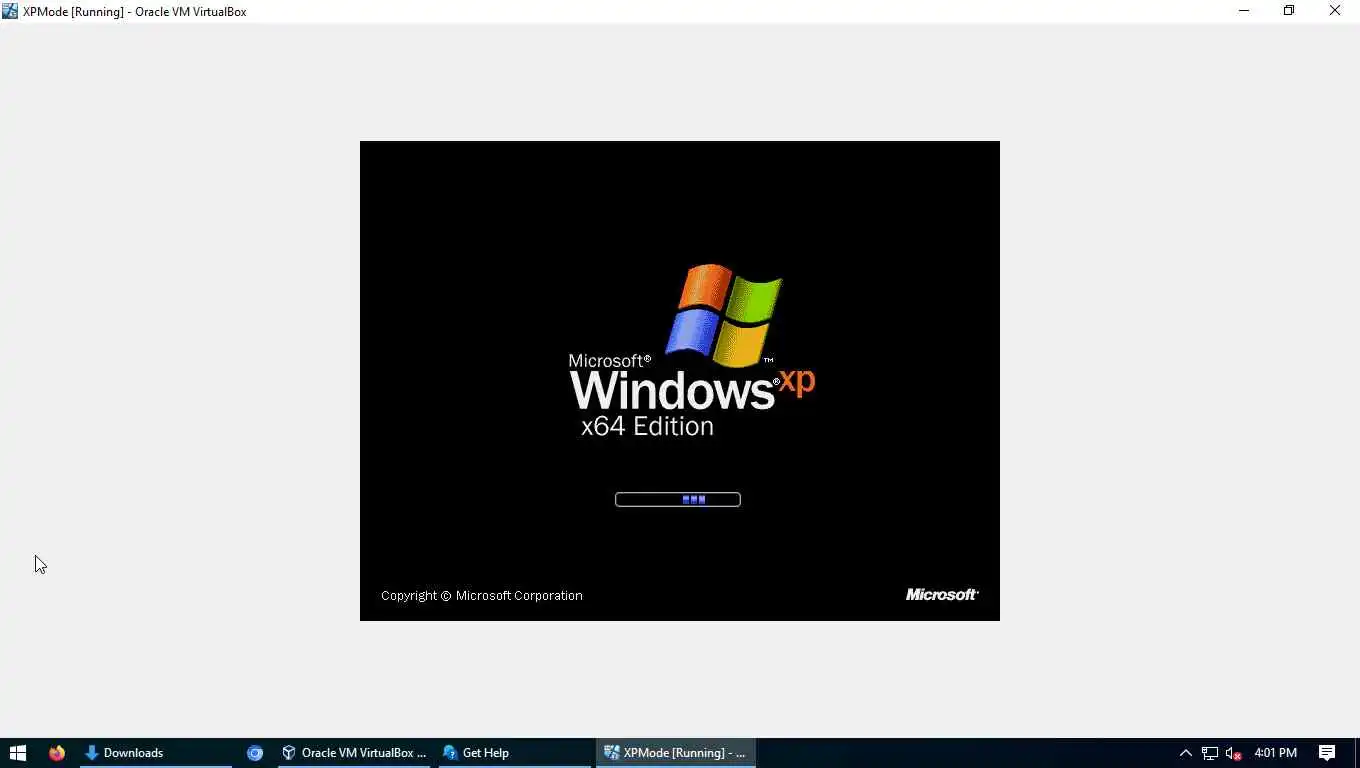The image size is (1360, 768).
Task: Restore down the XPMode VirtualBox window
Action: (x=1289, y=11)
